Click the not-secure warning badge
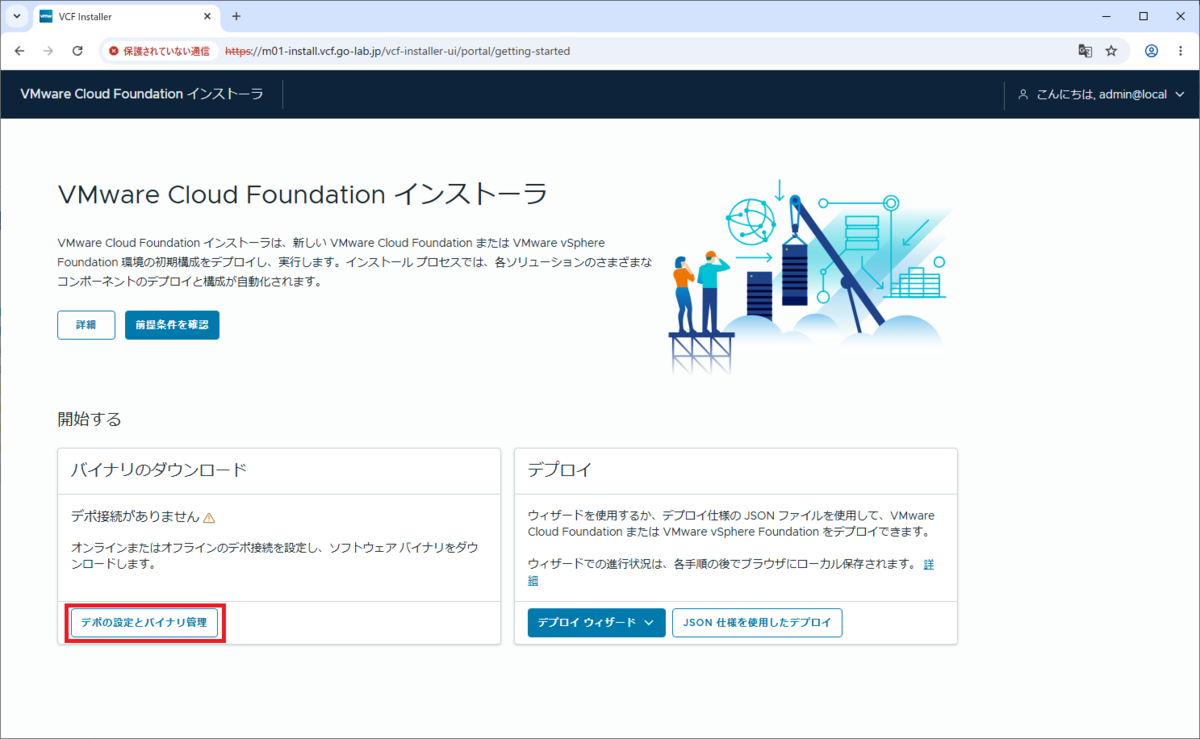This screenshot has width=1200, height=739. click(x=160, y=50)
